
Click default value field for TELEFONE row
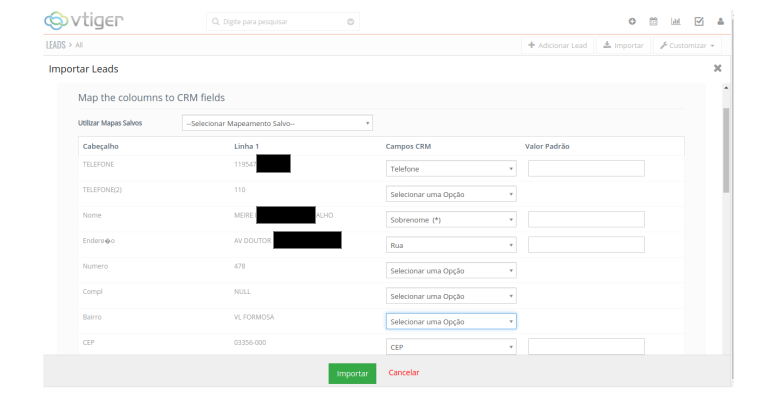(586, 169)
